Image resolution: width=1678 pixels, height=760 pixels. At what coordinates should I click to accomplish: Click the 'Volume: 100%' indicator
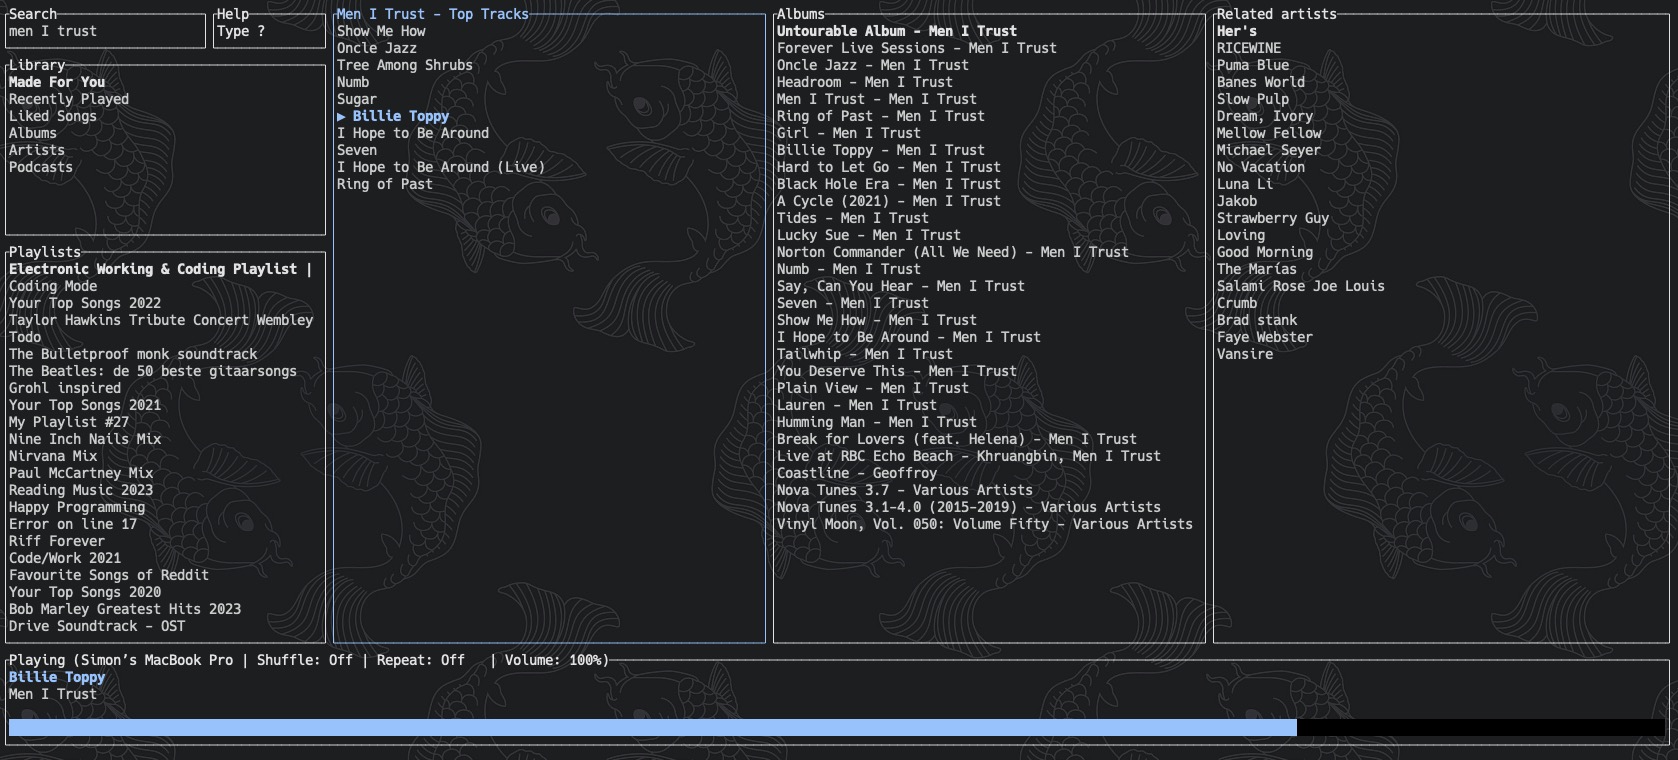point(553,660)
